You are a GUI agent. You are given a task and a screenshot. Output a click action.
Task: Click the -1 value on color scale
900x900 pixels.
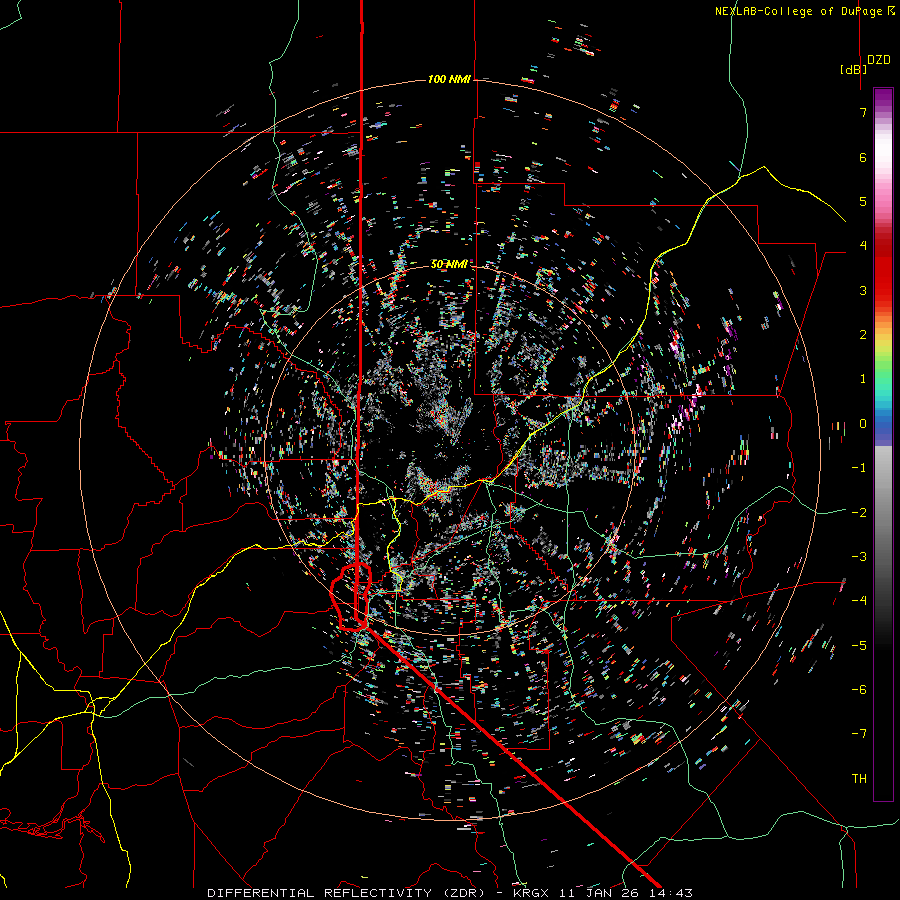pos(859,468)
